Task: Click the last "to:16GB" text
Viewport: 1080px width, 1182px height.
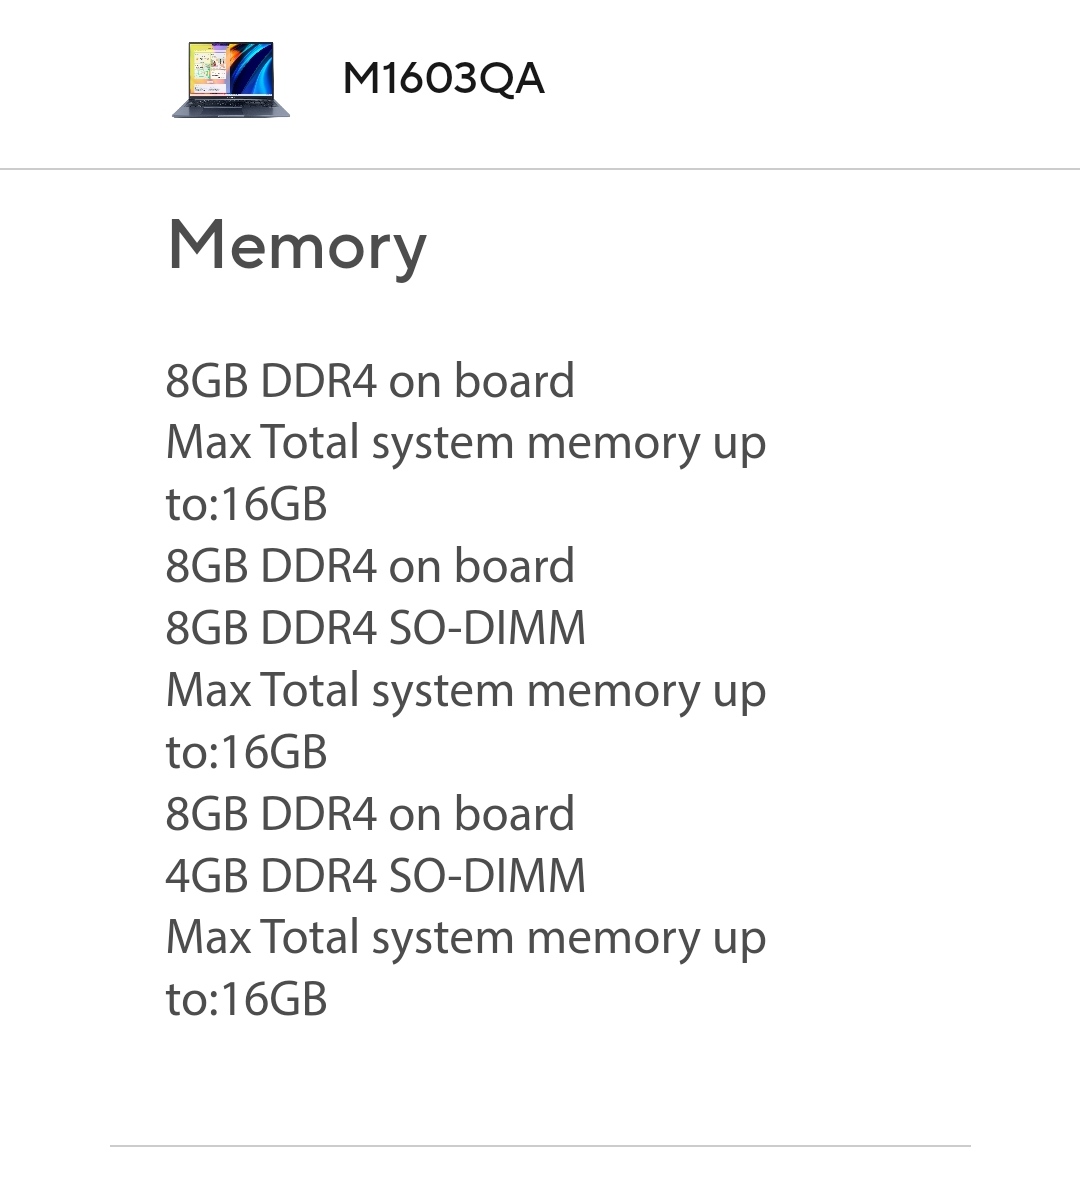Action: [x=246, y=1000]
